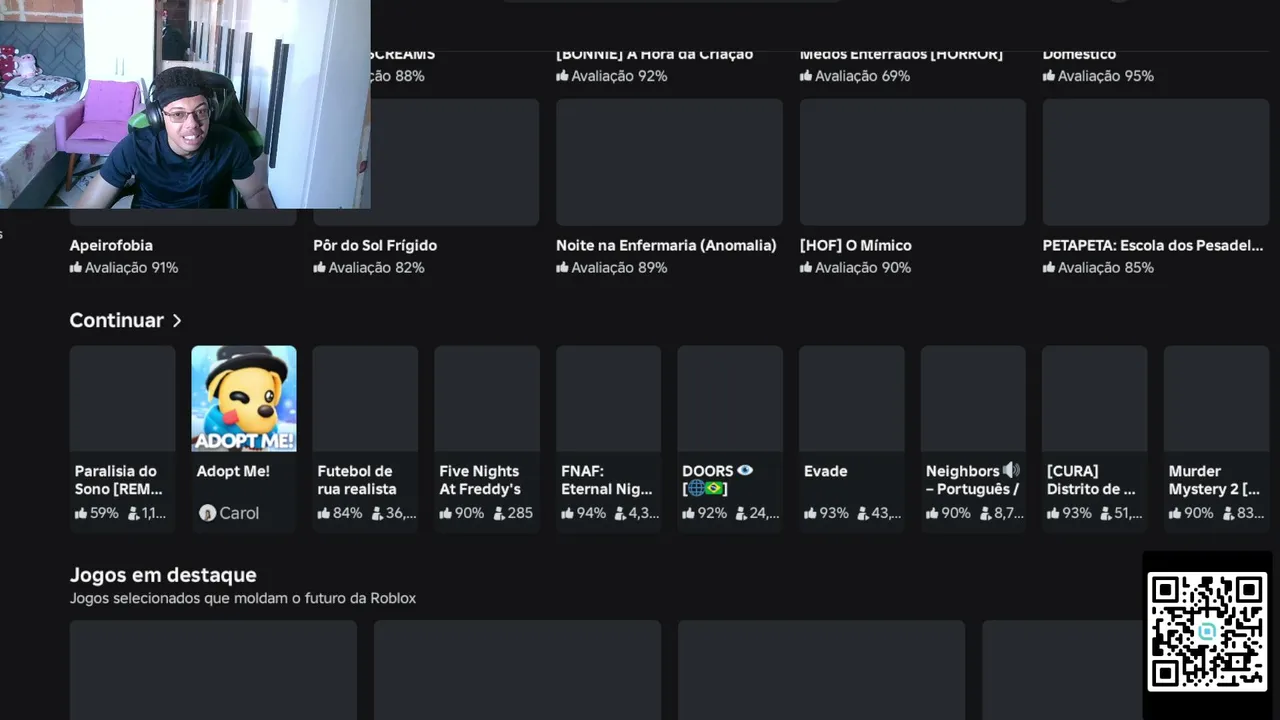Screen dimensions: 1280x720
Task: Click the Neighbors – Português title
Action: click(973, 480)
